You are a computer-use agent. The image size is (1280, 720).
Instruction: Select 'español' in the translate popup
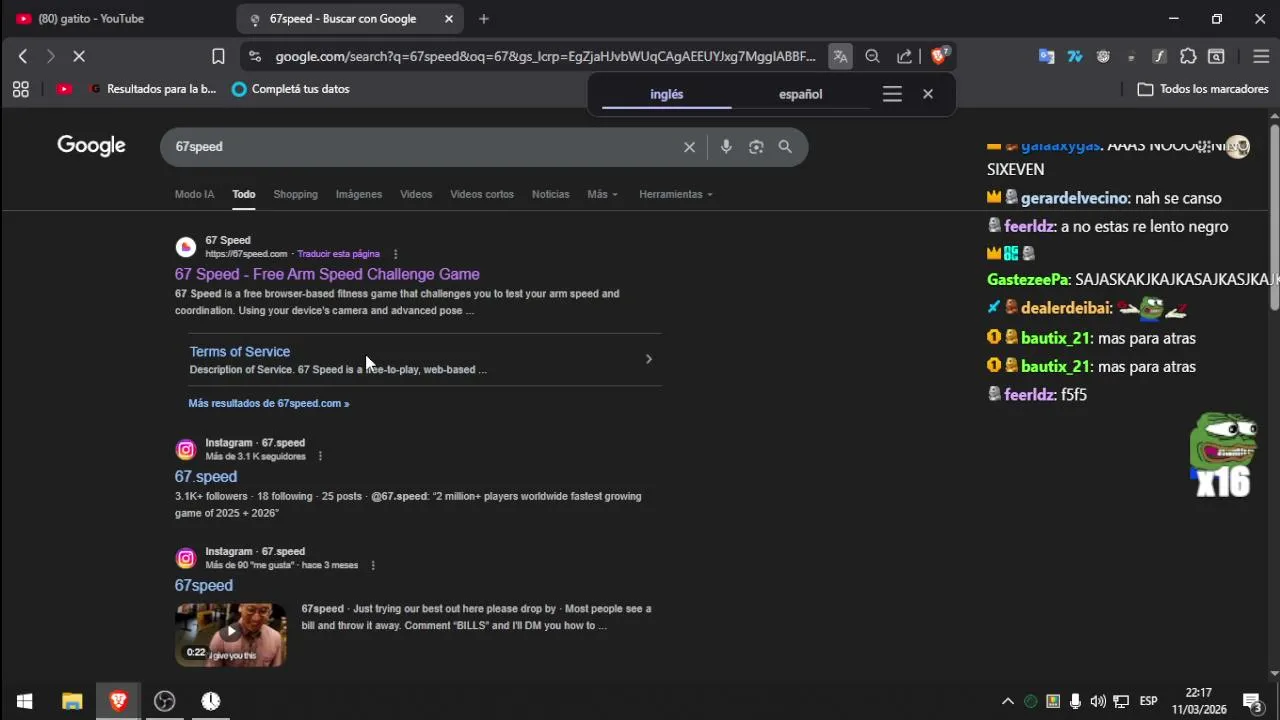coord(800,94)
